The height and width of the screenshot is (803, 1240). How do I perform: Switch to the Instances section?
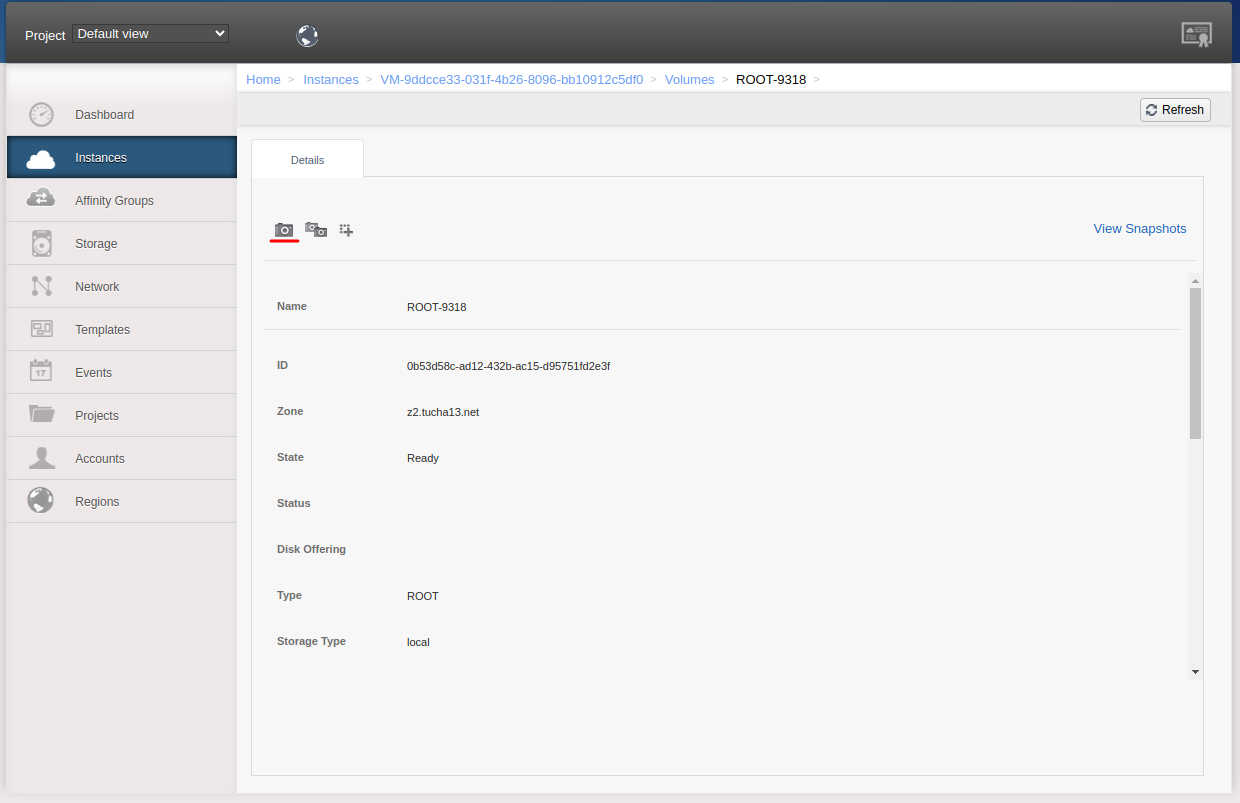100,157
